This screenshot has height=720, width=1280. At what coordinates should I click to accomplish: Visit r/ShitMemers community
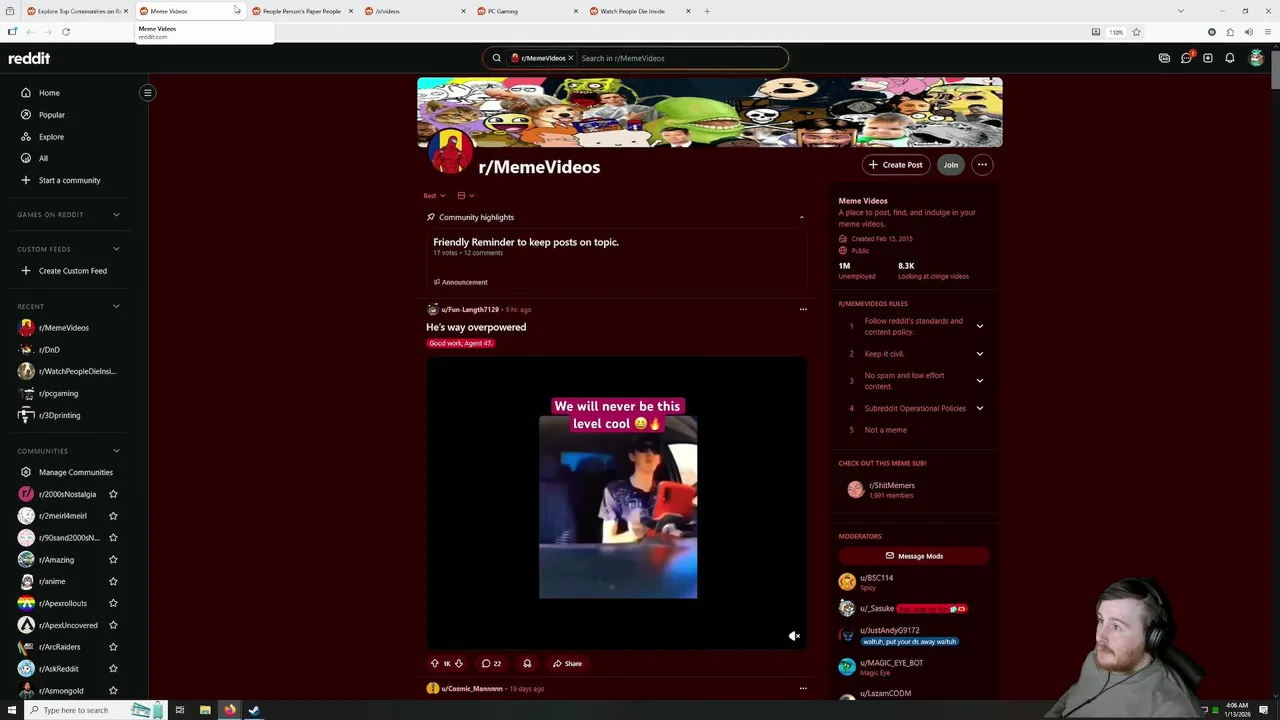tap(891, 485)
